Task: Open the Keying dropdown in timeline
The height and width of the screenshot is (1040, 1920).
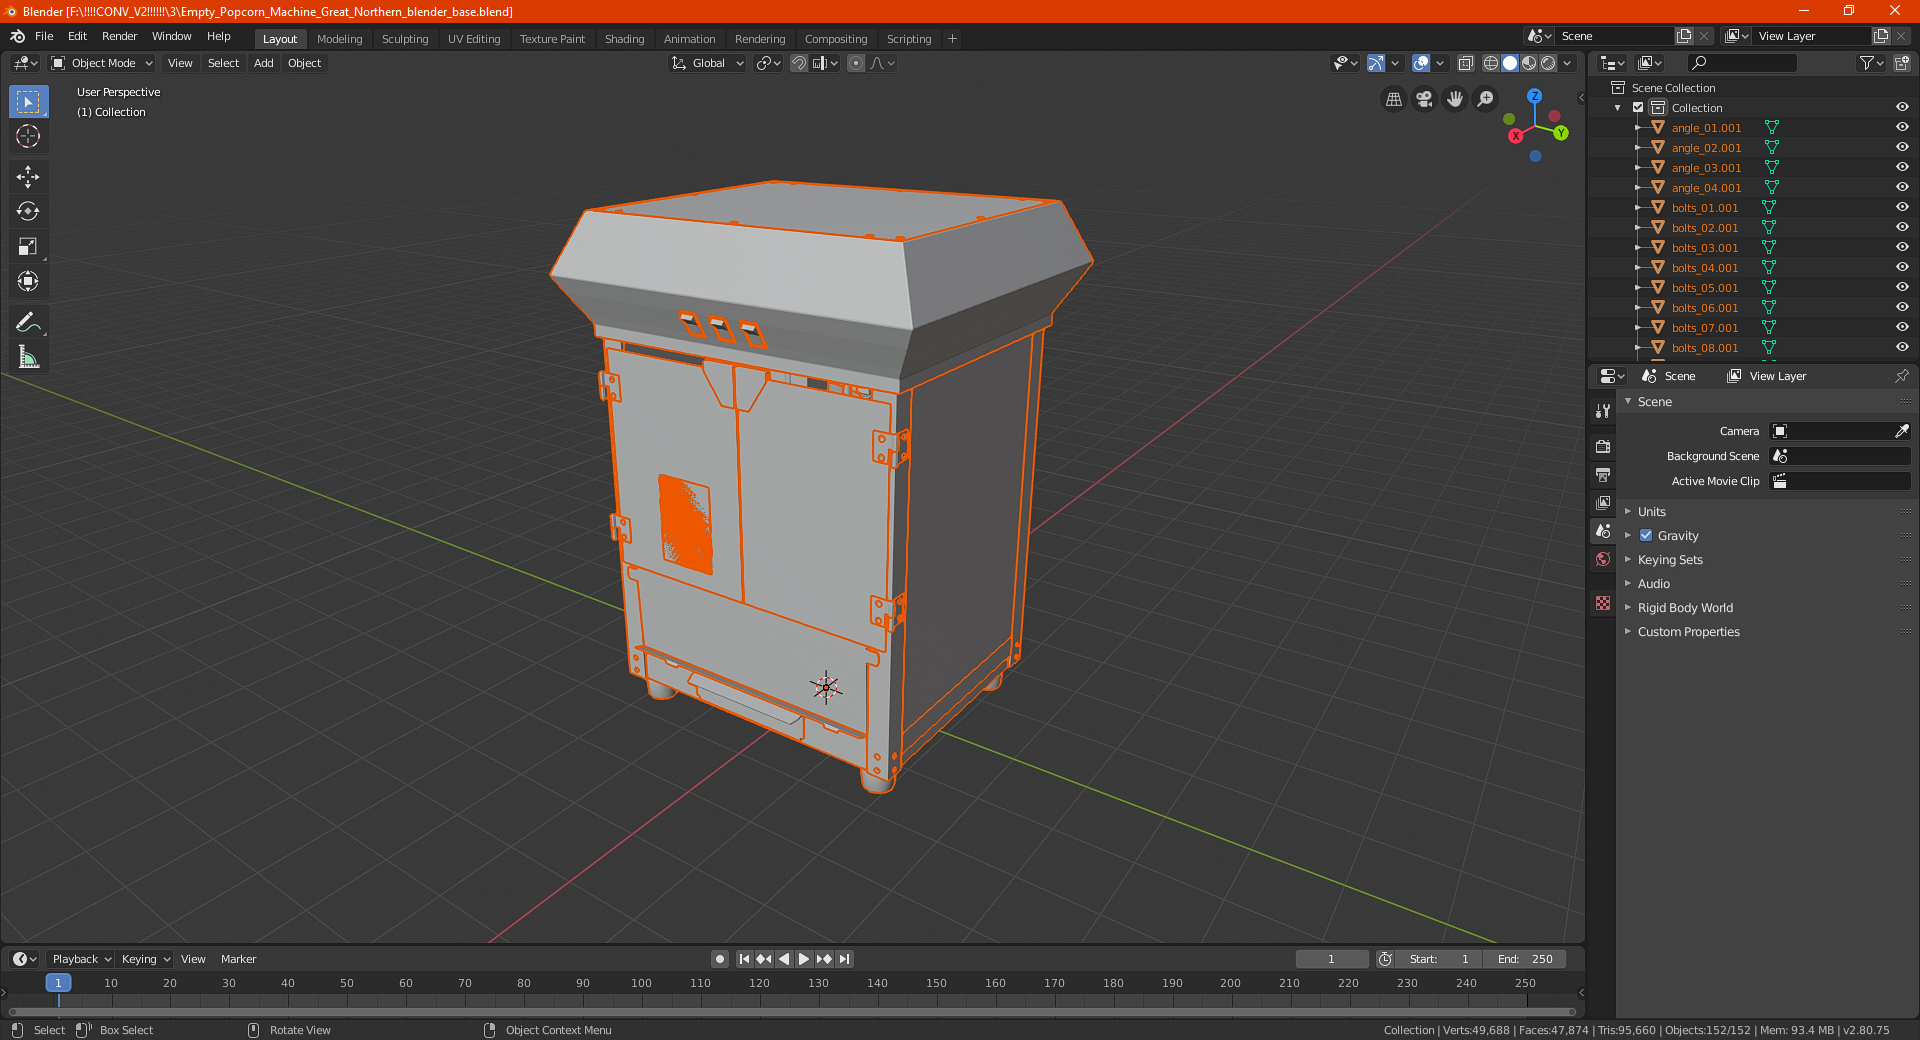Action: [145, 959]
